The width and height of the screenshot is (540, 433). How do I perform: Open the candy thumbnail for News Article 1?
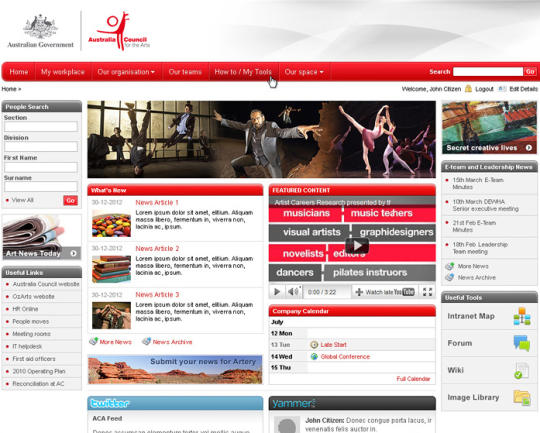[111, 223]
